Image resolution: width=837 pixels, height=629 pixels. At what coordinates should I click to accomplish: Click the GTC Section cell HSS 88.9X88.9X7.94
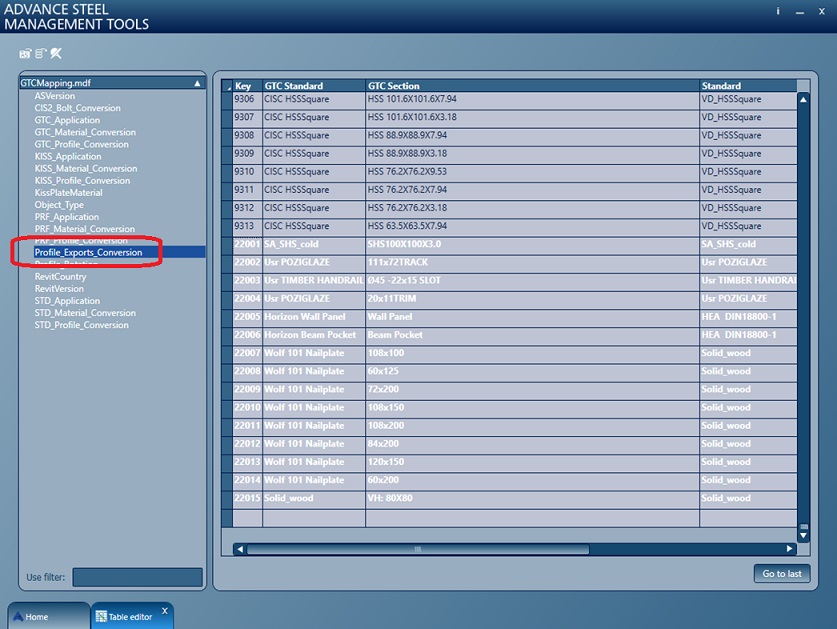click(532, 136)
